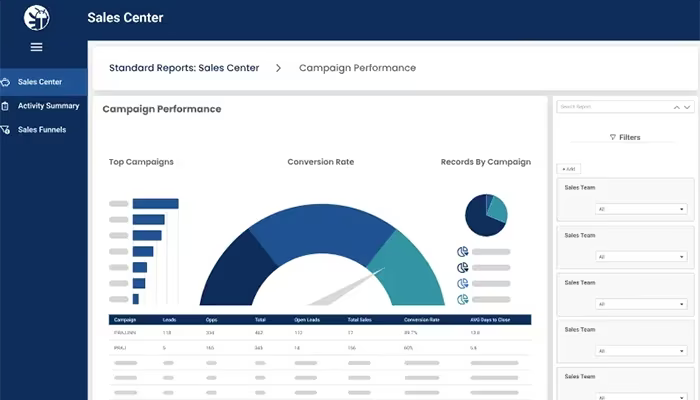
Task: Click the Records By Campaign chart title
Action: [x=486, y=162]
